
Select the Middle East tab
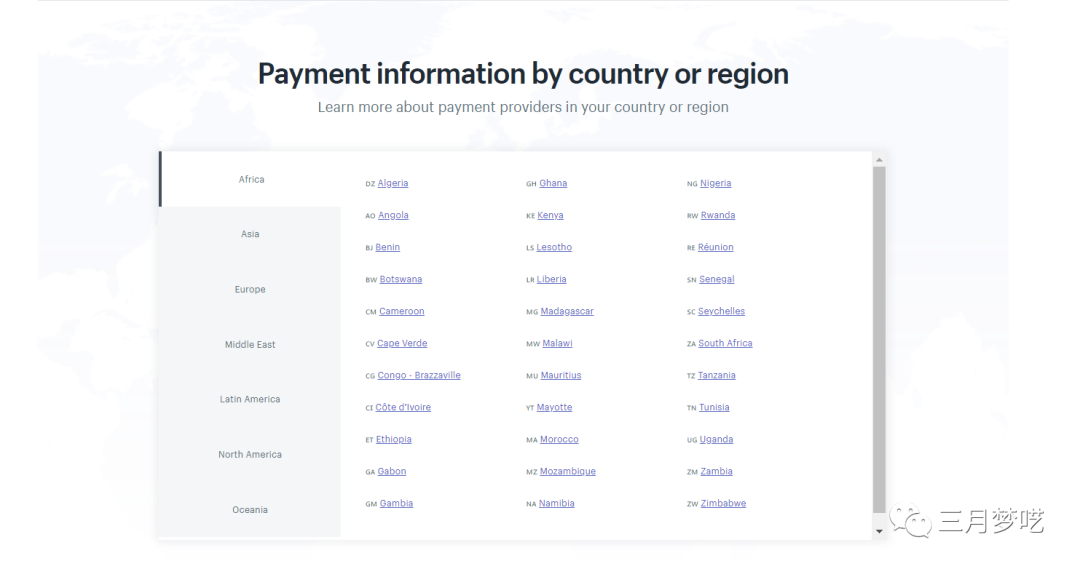250,345
